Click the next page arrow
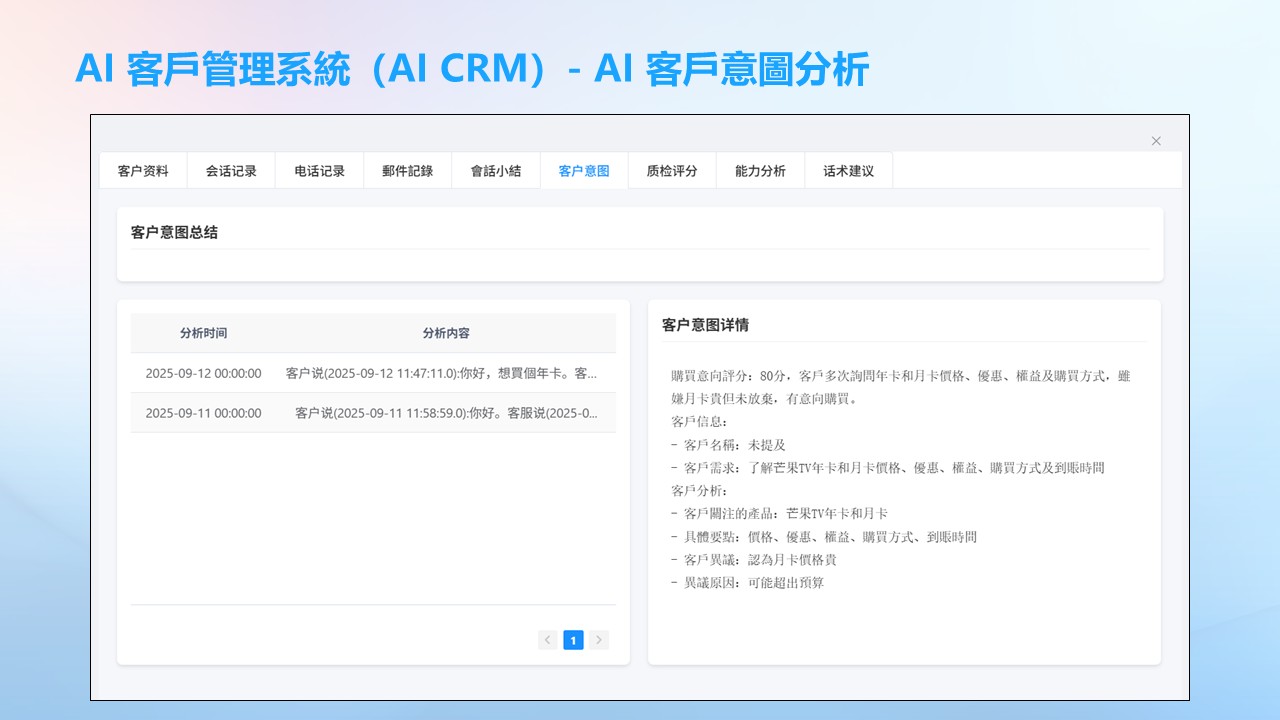This screenshot has width=1280, height=720. coord(598,640)
